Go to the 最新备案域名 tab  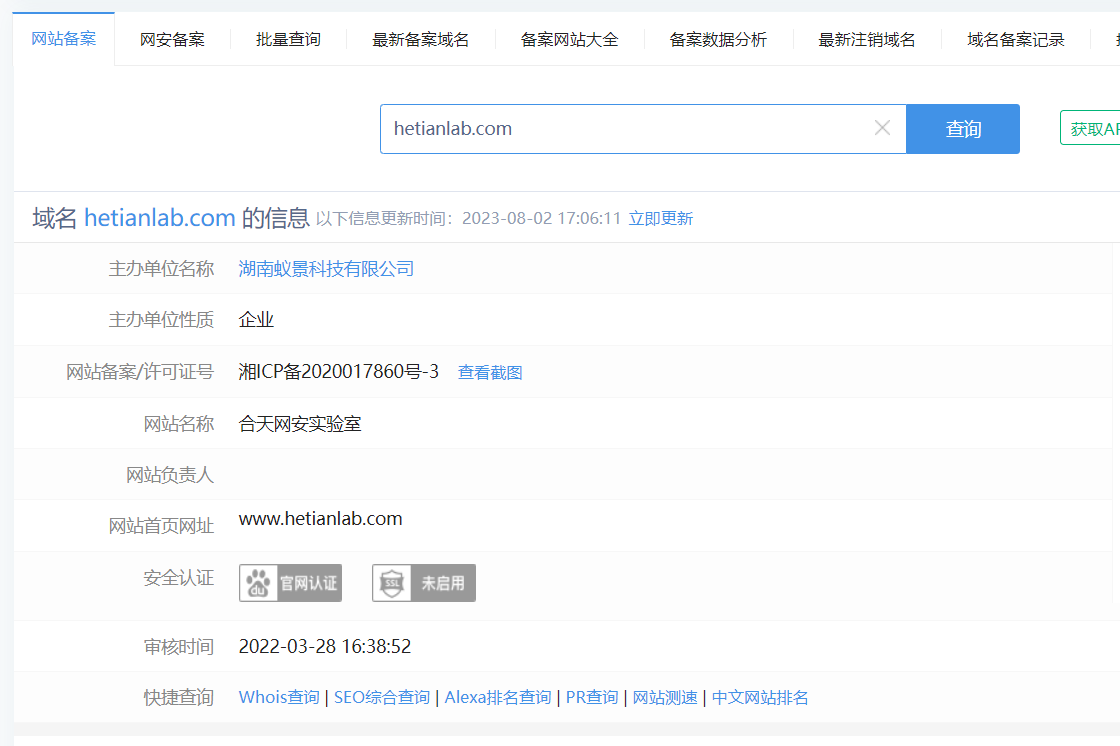(421, 39)
